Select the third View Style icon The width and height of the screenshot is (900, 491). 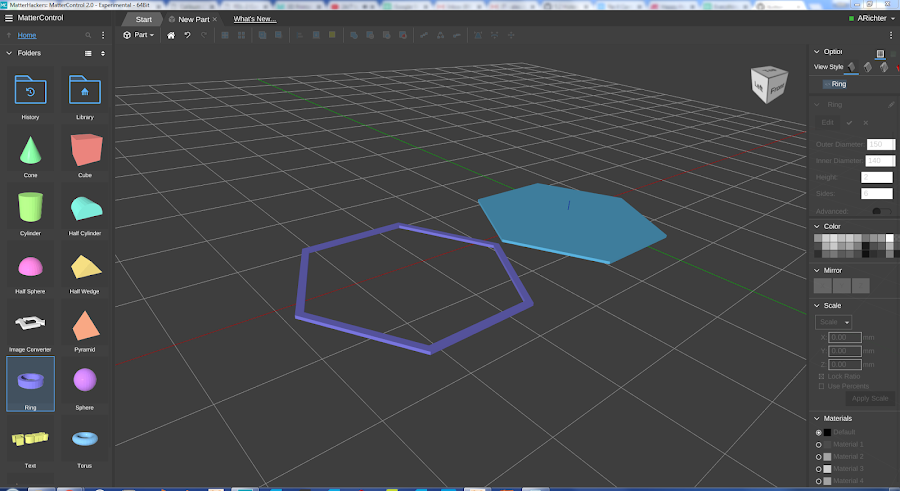(884, 67)
